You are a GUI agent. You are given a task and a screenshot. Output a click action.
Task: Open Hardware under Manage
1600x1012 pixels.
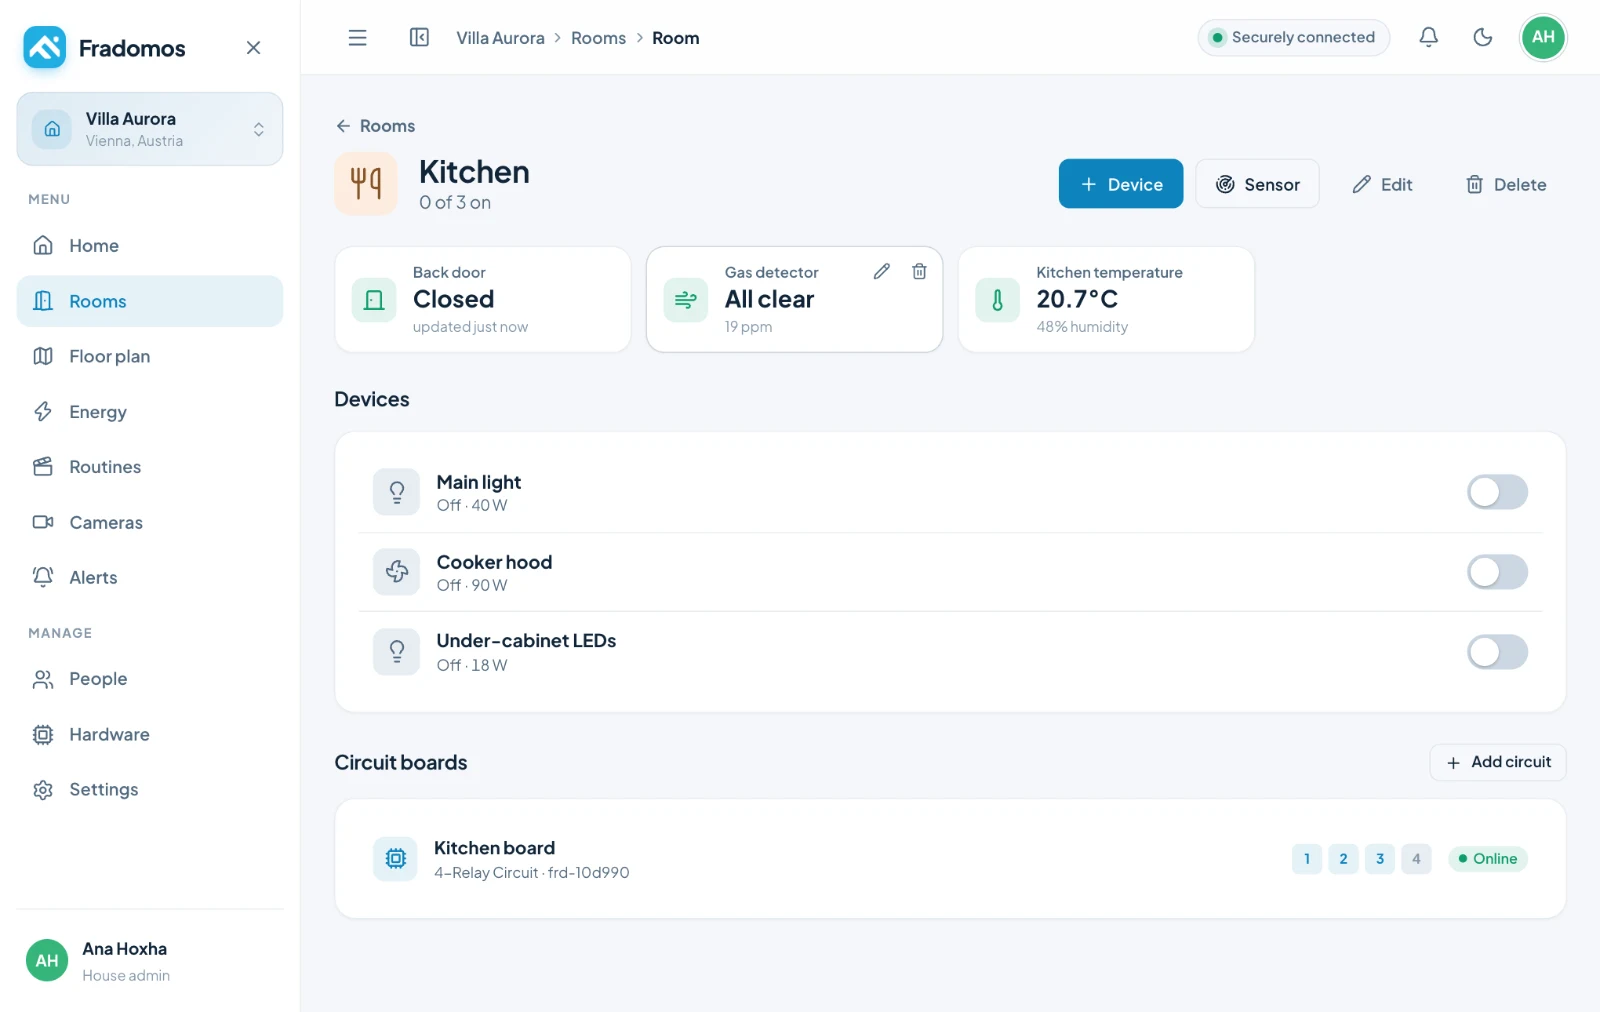pyautogui.click(x=150, y=735)
